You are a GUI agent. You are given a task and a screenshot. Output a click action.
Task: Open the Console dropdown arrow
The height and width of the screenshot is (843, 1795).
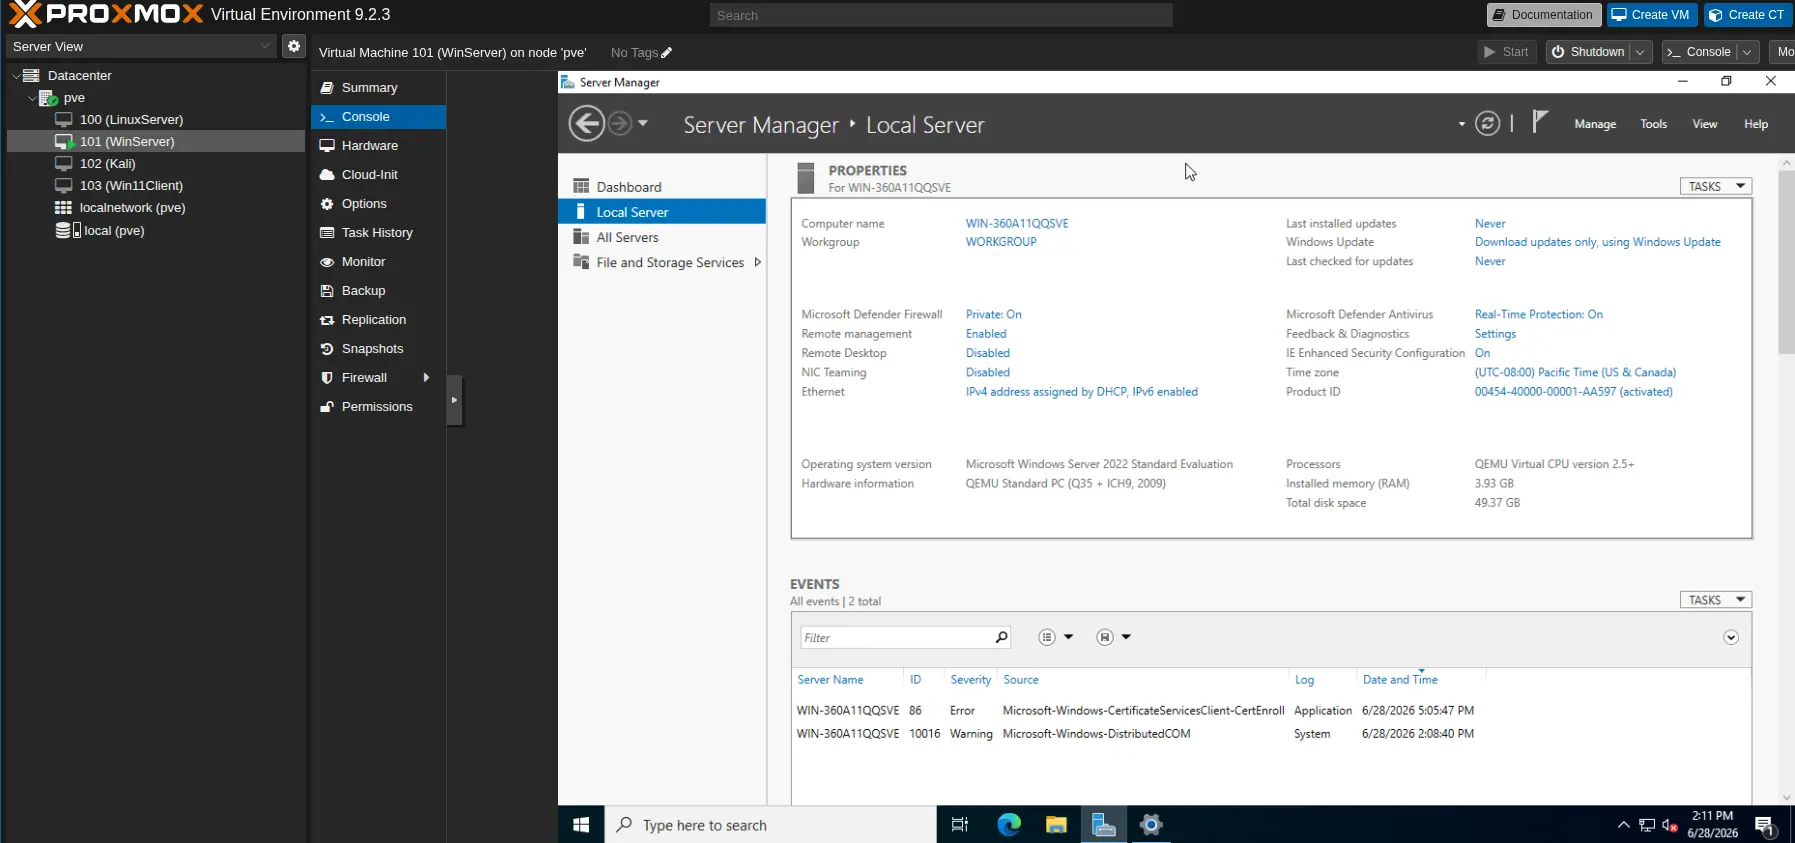pyautogui.click(x=1747, y=52)
